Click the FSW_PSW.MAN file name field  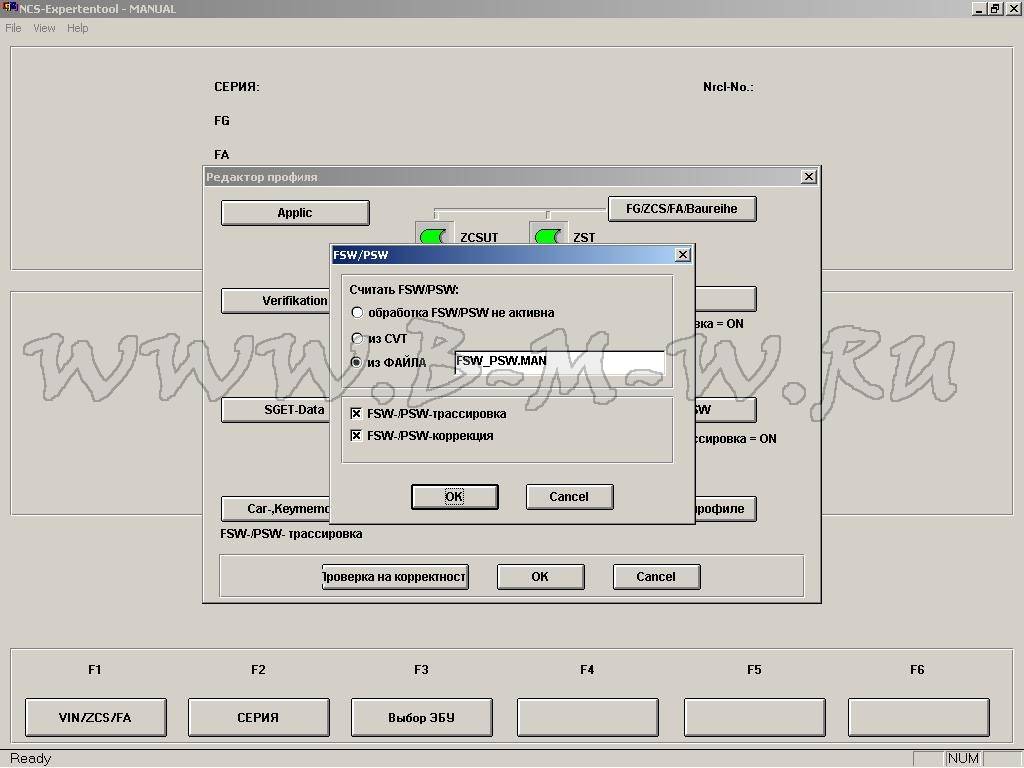tap(560, 362)
